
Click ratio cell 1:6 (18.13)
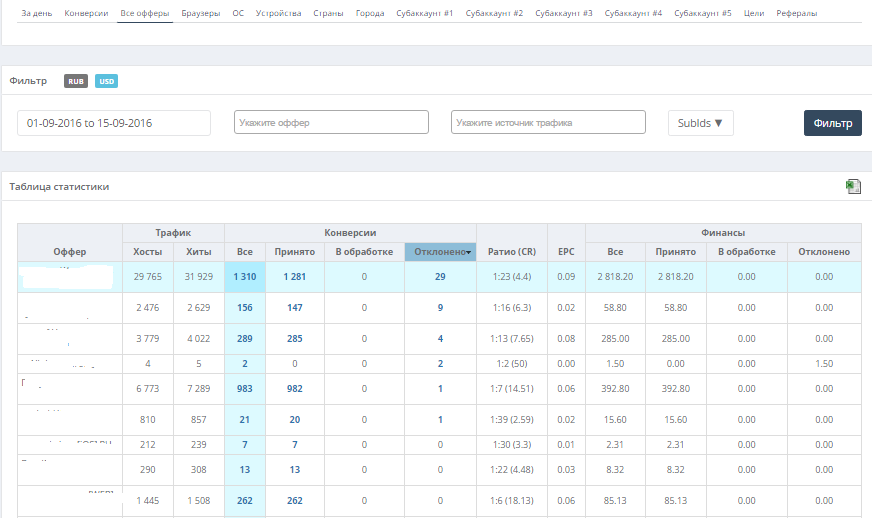512,500
